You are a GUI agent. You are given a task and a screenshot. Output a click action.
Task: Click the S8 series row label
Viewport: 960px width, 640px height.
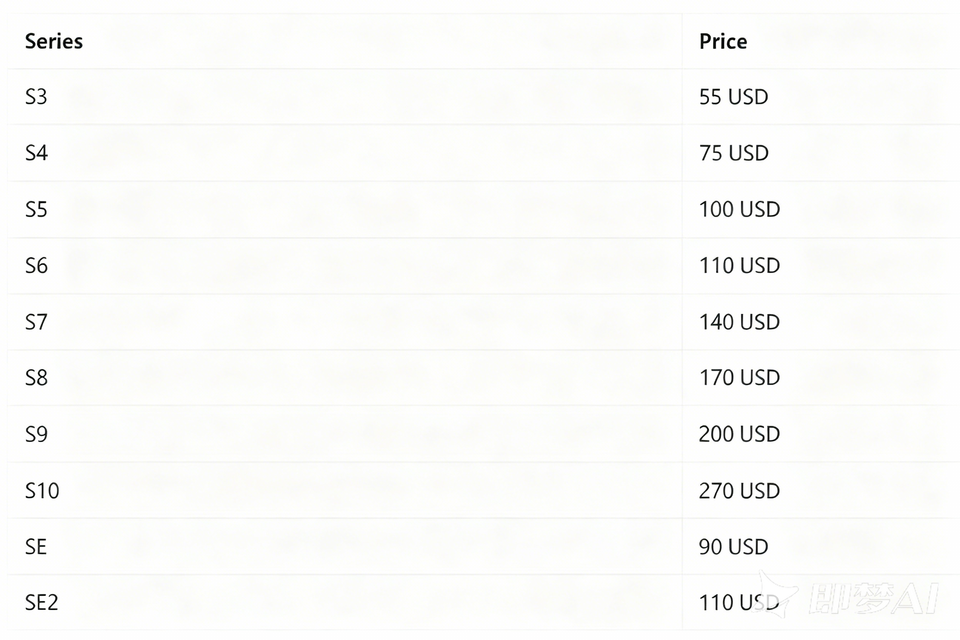pos(36,378)
